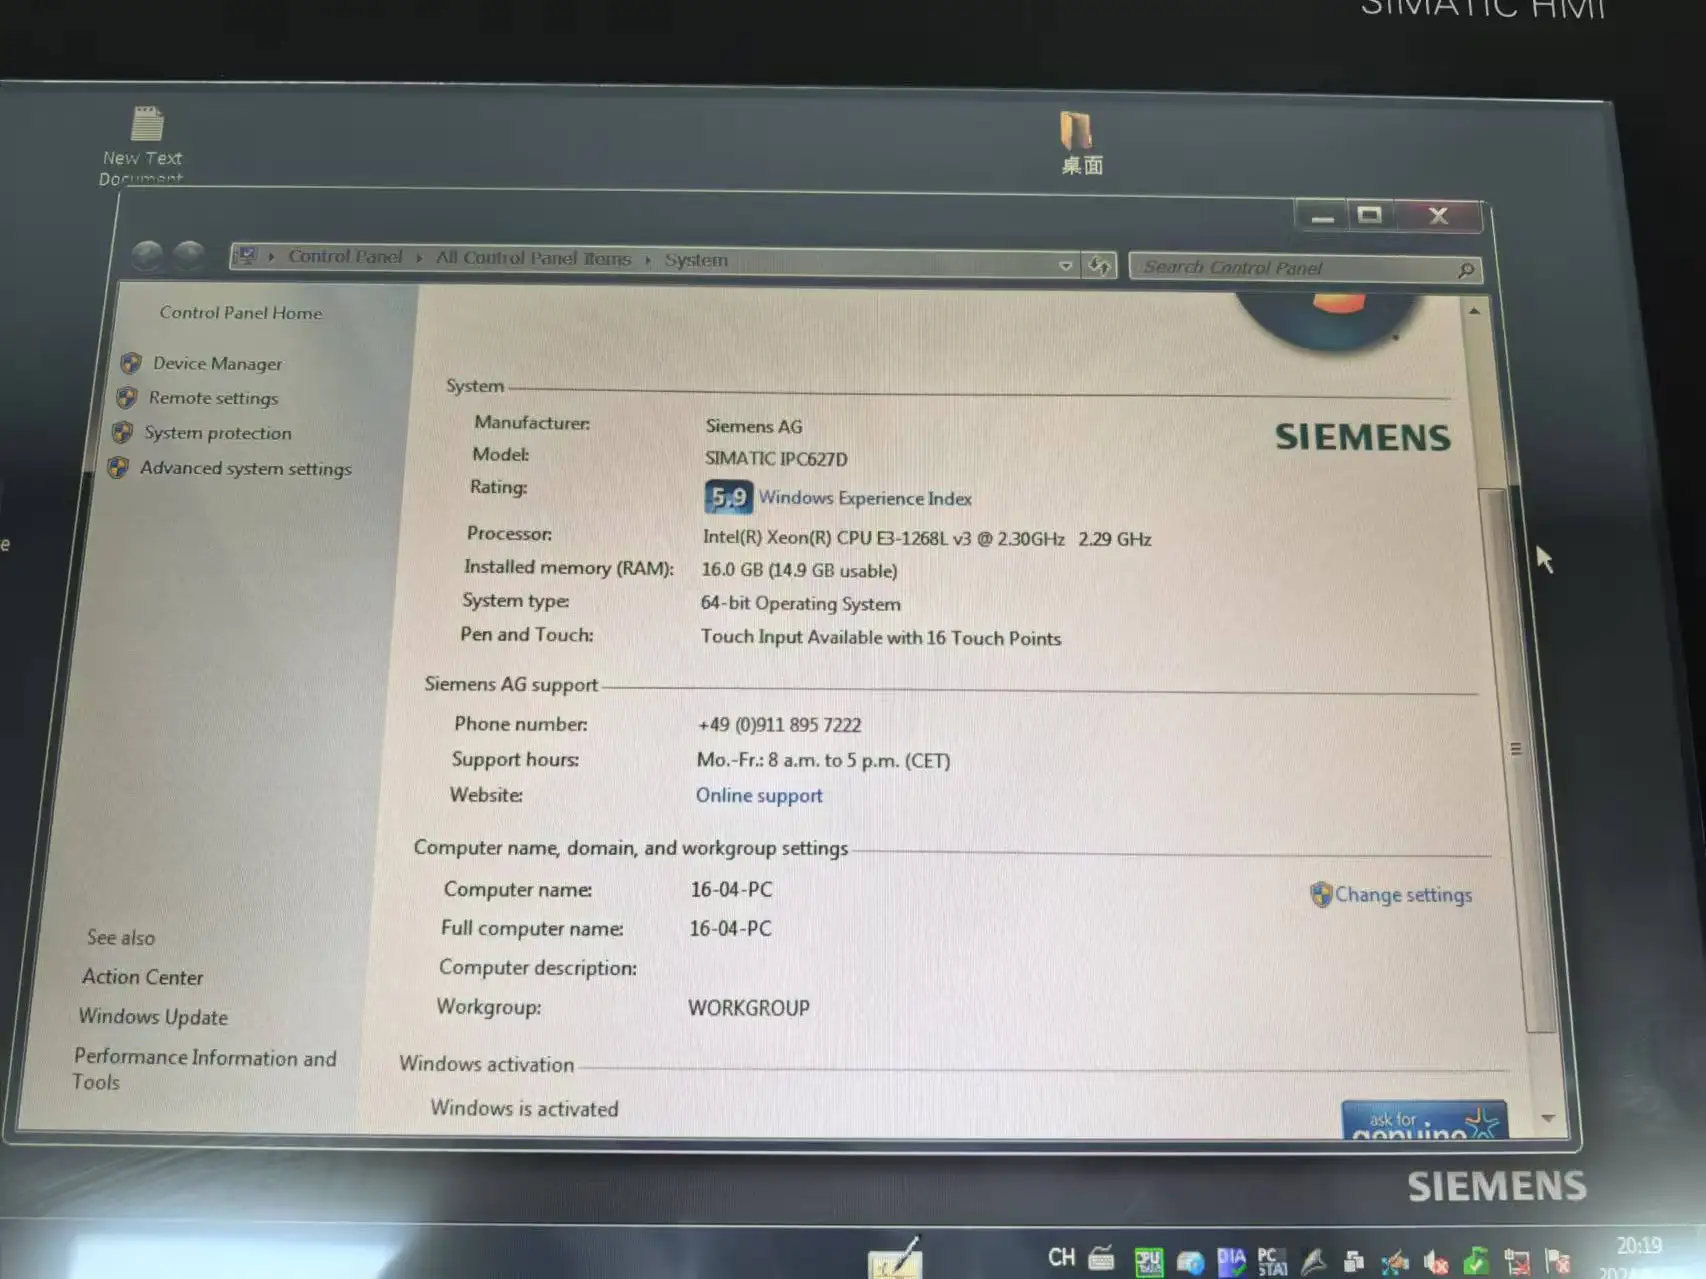Open Windows Update under See also
This screenshot has width=1706, height=1279.
pos(153,1017)
